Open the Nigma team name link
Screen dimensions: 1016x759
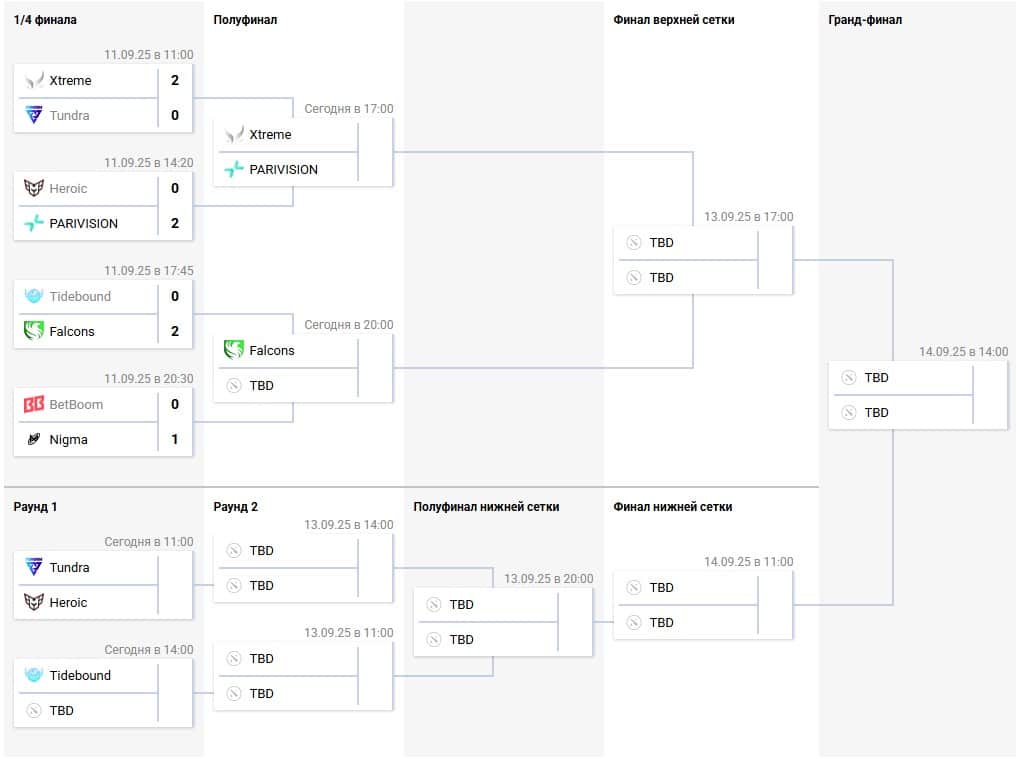click(69, 439)
